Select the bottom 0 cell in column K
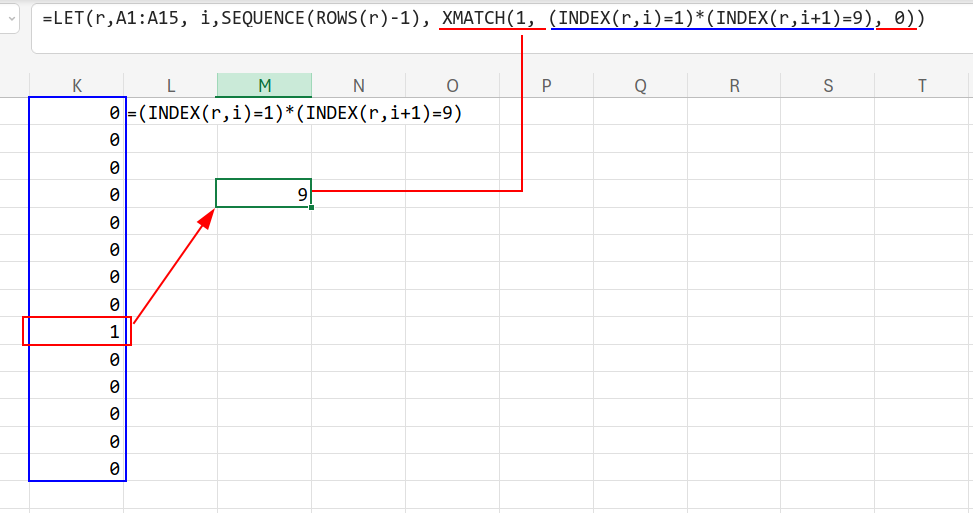Screen dimensions: 973x513 click(77, 468)
